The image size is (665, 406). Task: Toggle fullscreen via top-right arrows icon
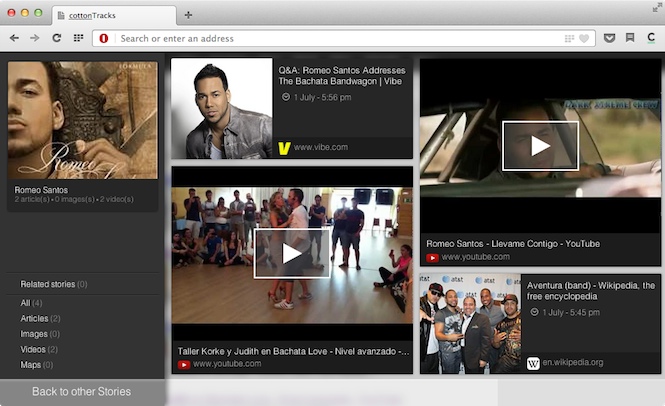pyautogui.click(x=656, y=8)
